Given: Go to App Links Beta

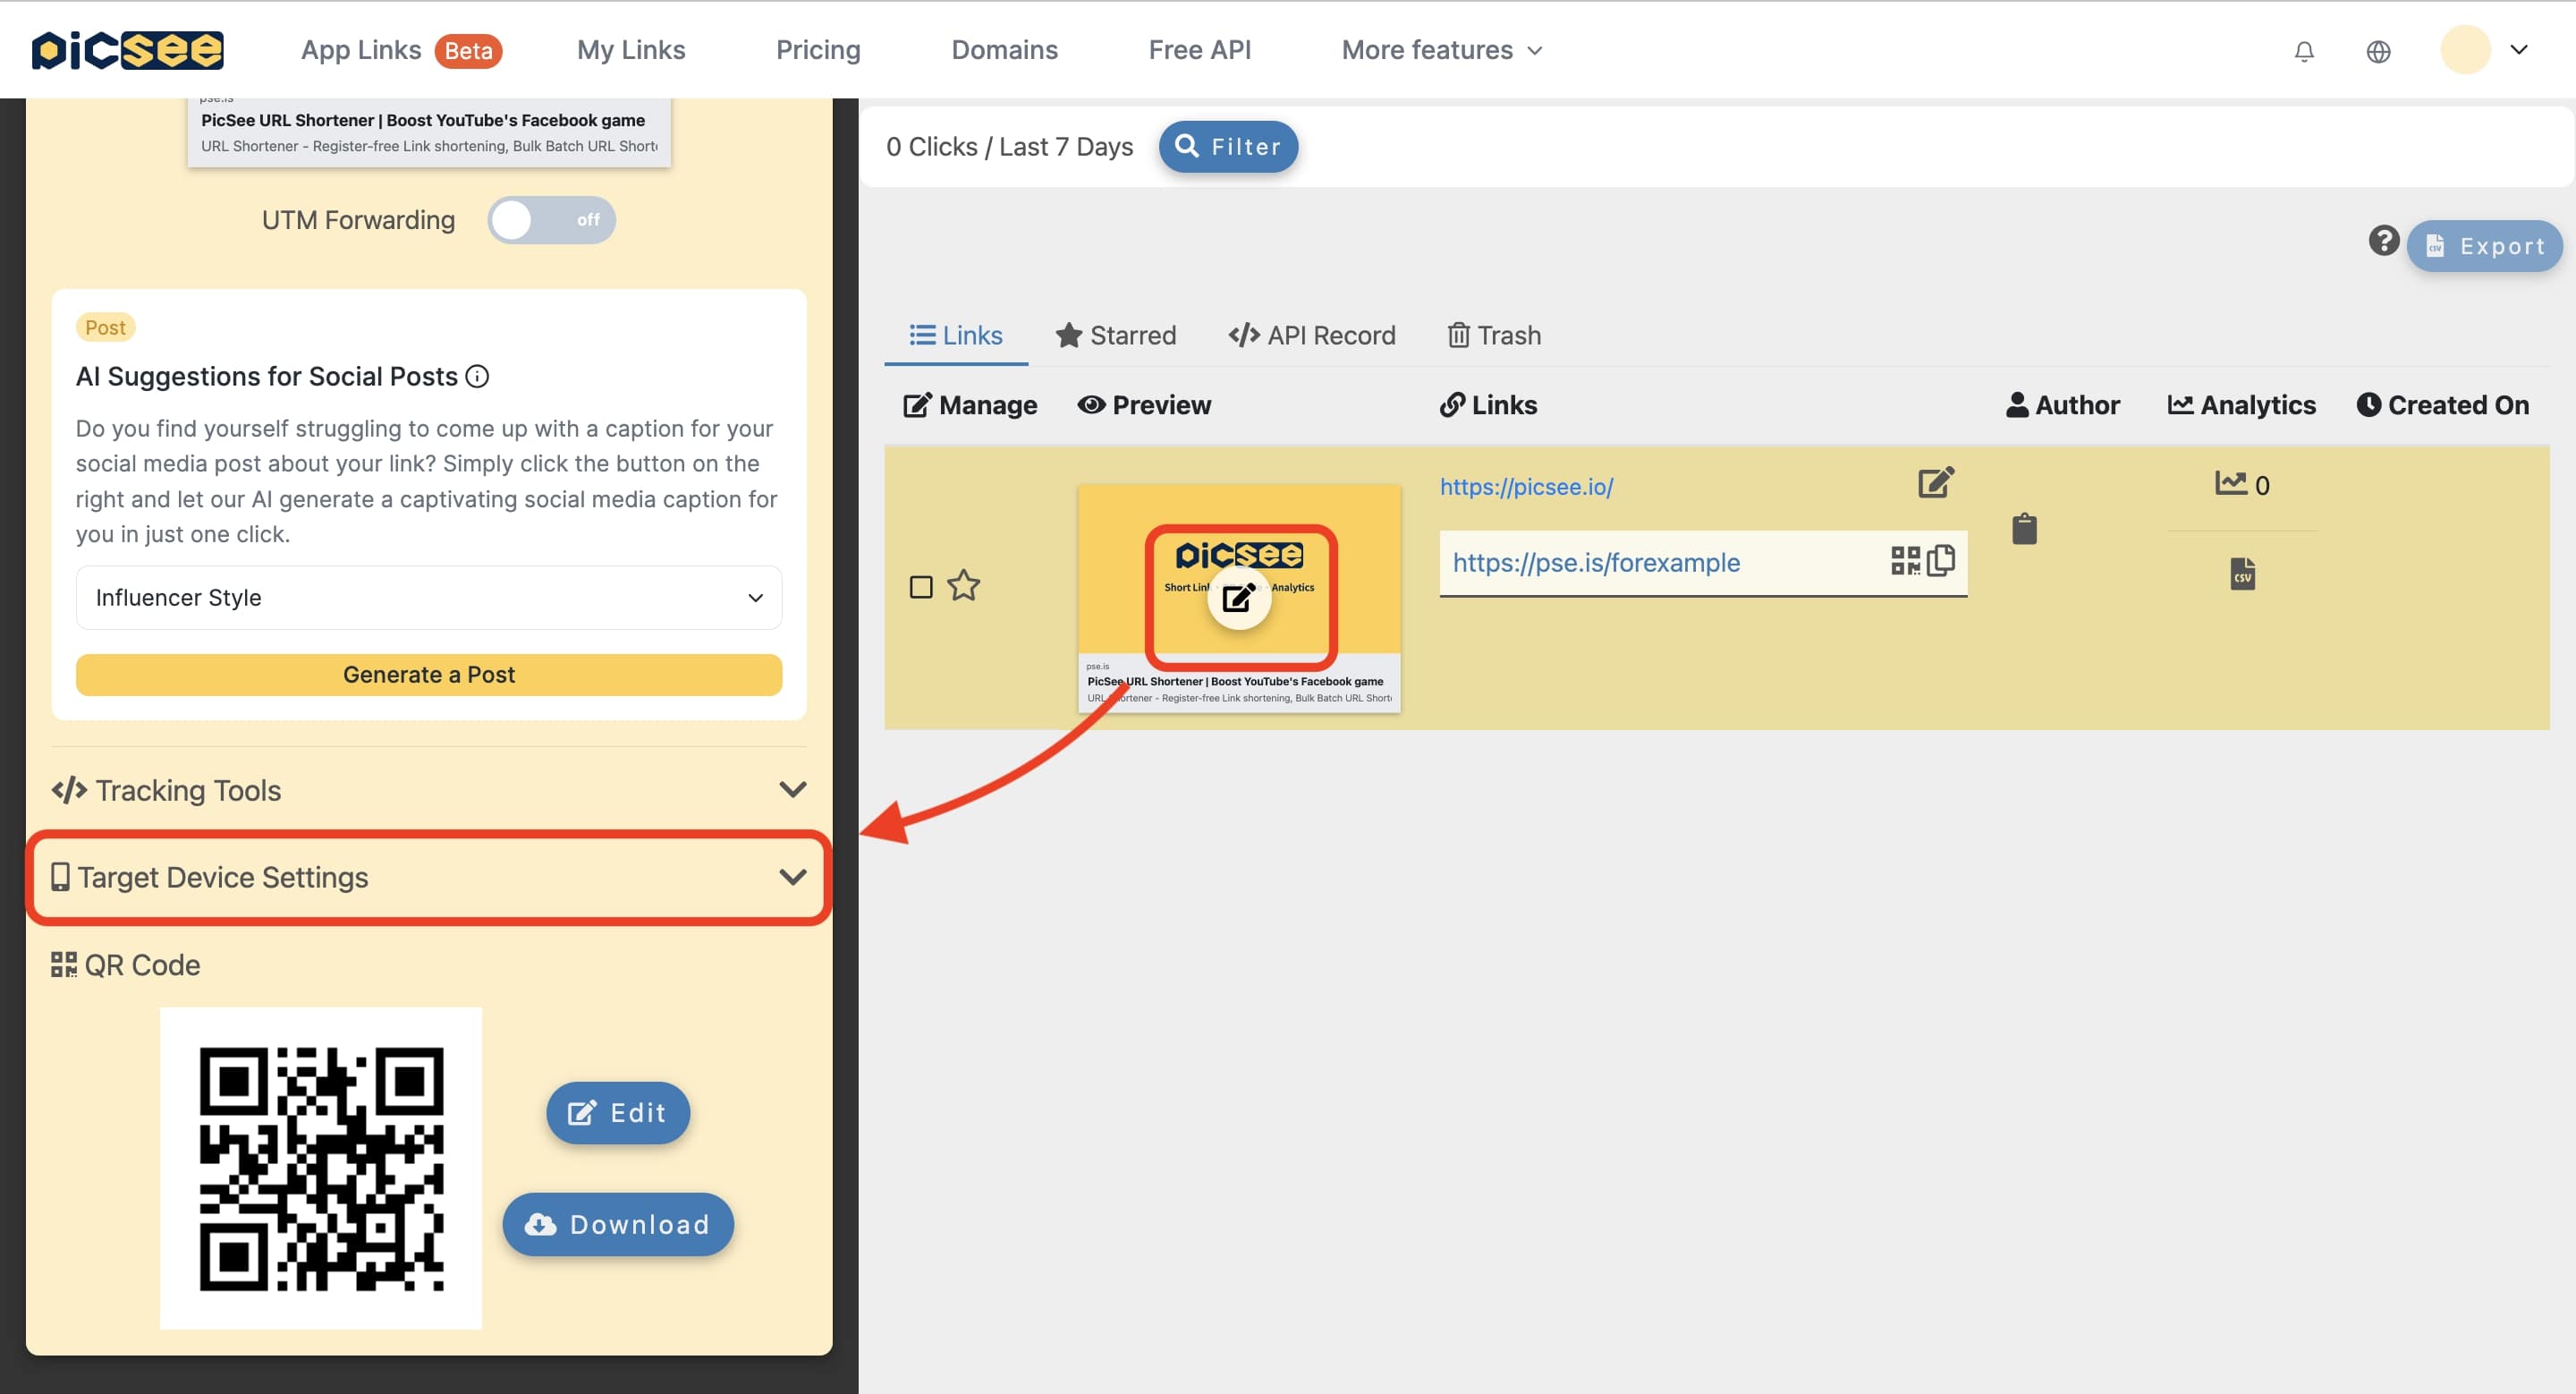Looking at the screenshot, I should coord(401,50).
